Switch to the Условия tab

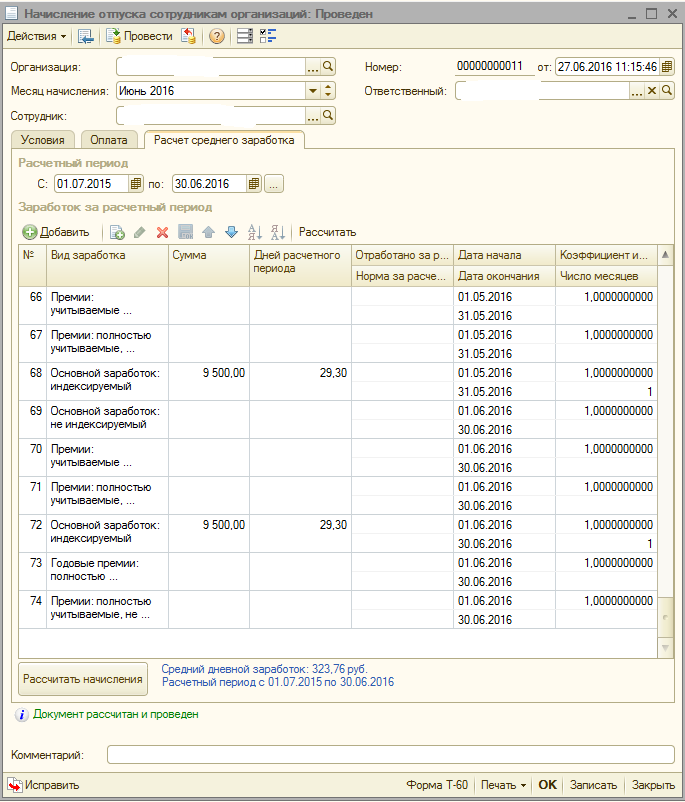coord(43,141)
